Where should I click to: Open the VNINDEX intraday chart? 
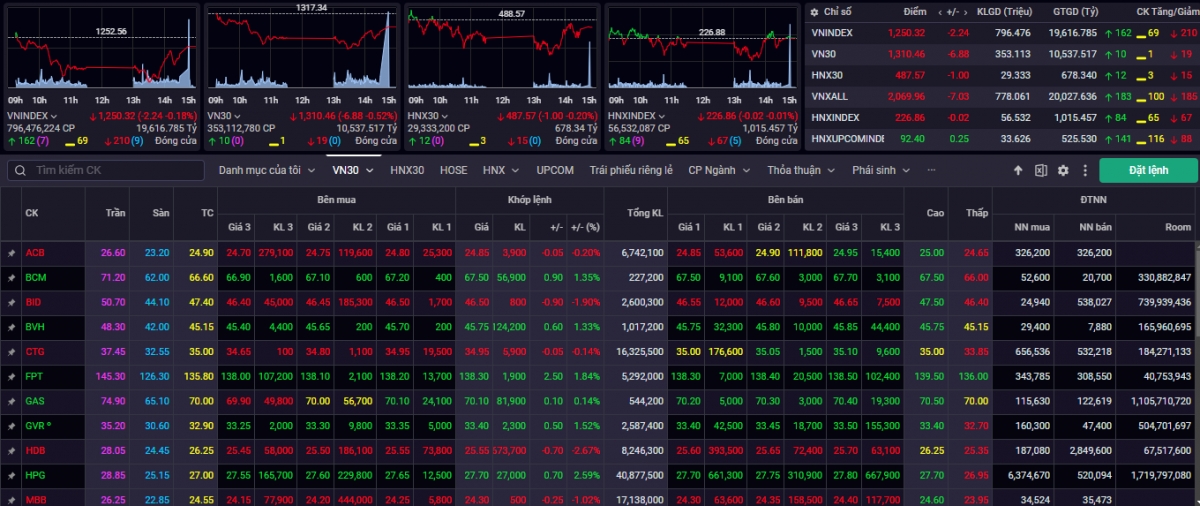pos(101,49)
